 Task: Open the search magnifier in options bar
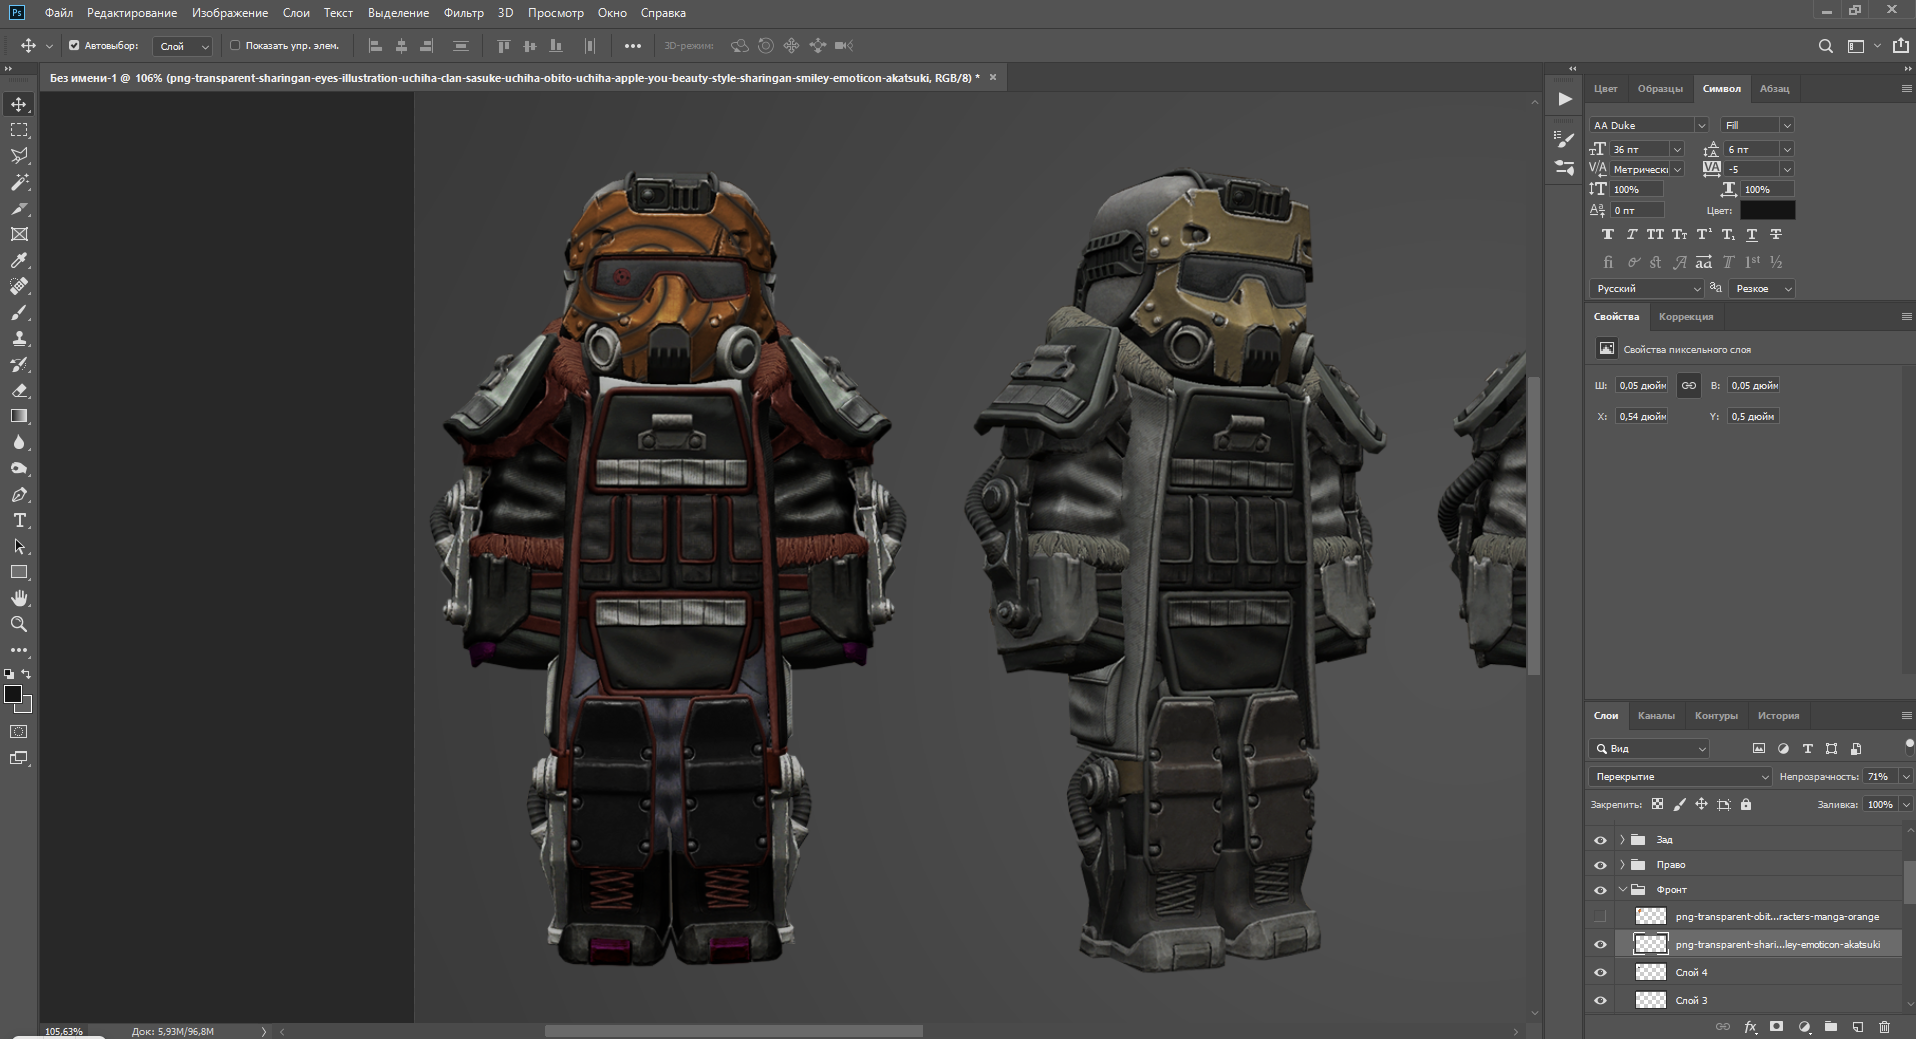tap(1825, 46)
